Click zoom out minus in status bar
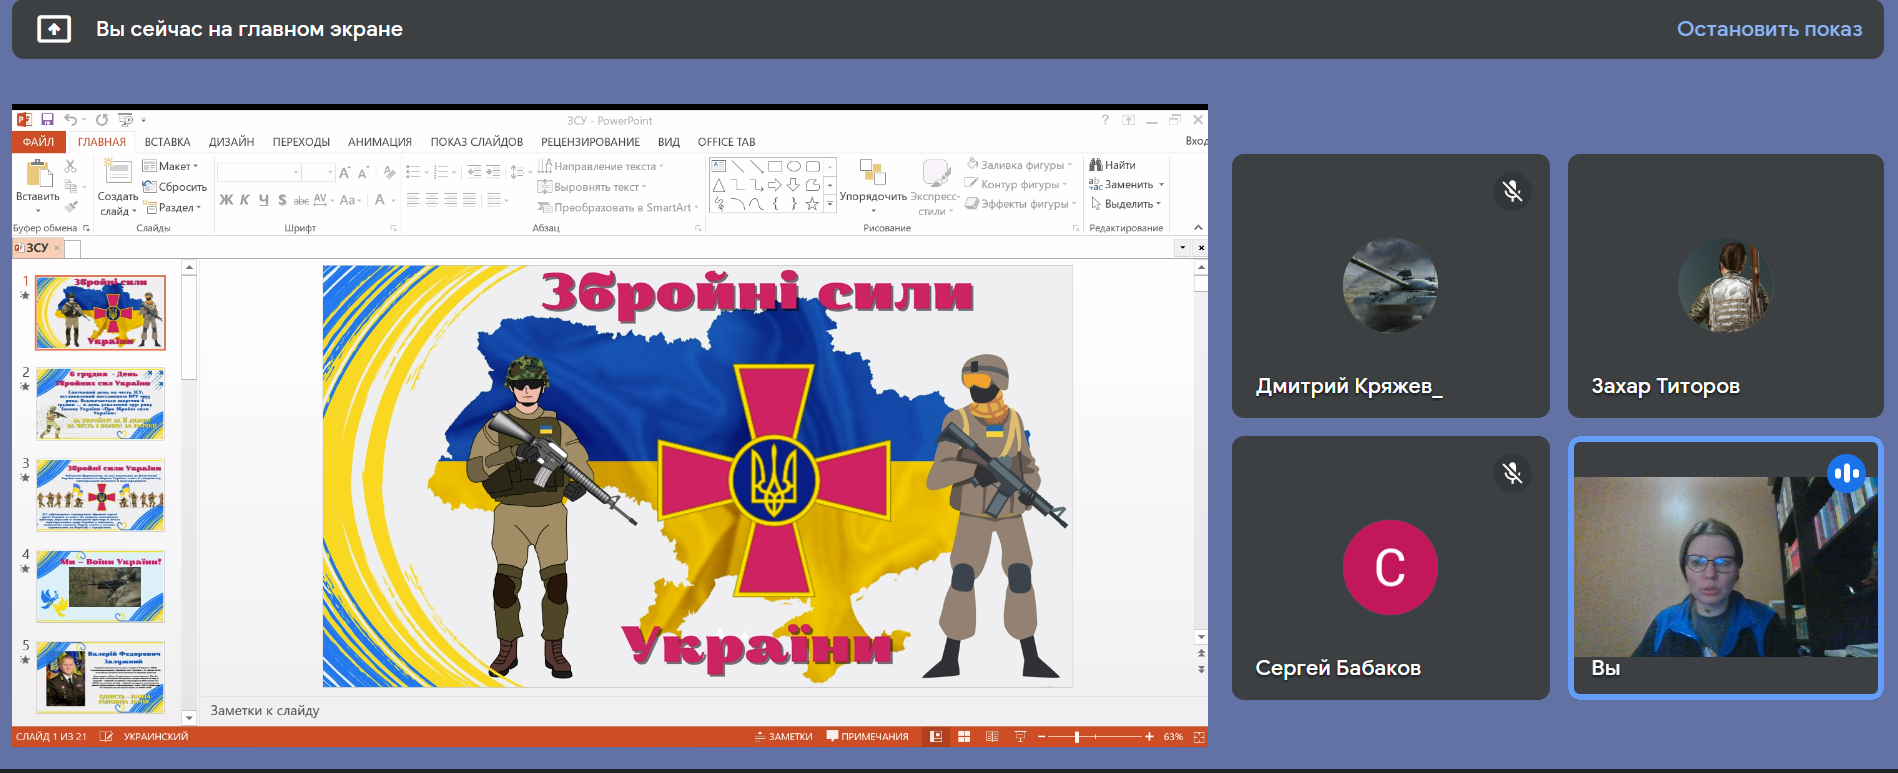The width and height of the screenshot is (1898, 773). (1041, 737)
